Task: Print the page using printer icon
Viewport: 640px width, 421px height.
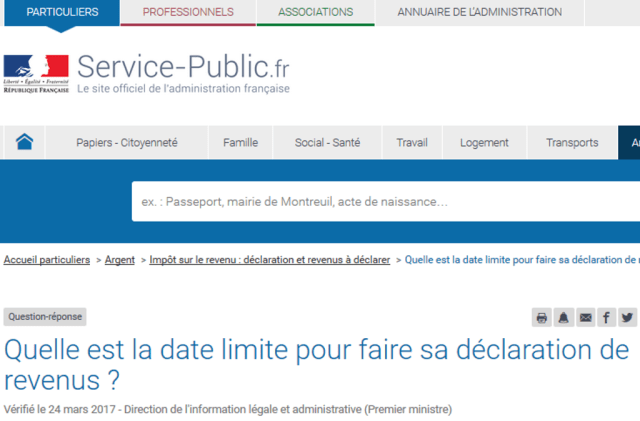Action: click(x=542, y=318)
